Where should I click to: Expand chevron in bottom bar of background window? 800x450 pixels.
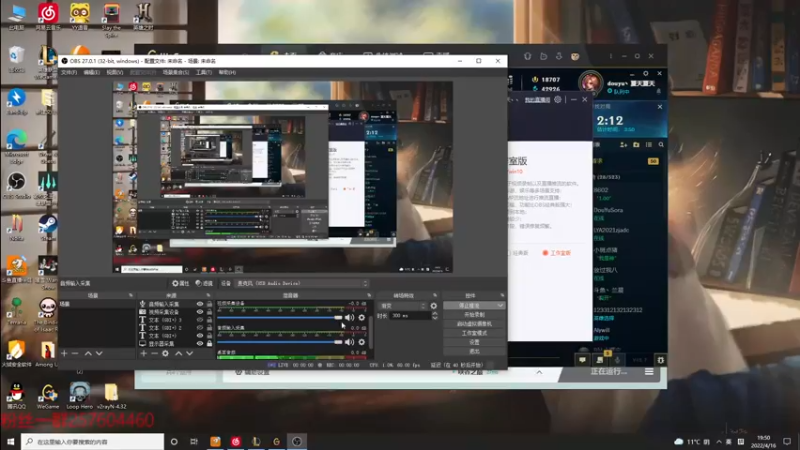pos(539,372)
